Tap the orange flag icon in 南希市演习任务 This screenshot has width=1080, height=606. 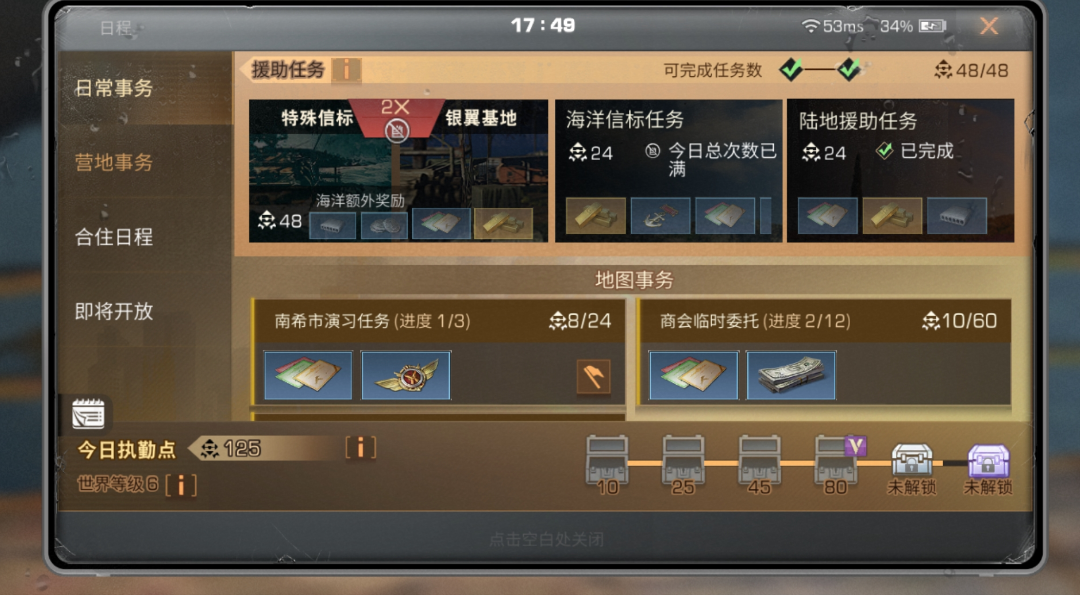click(593, 377)
